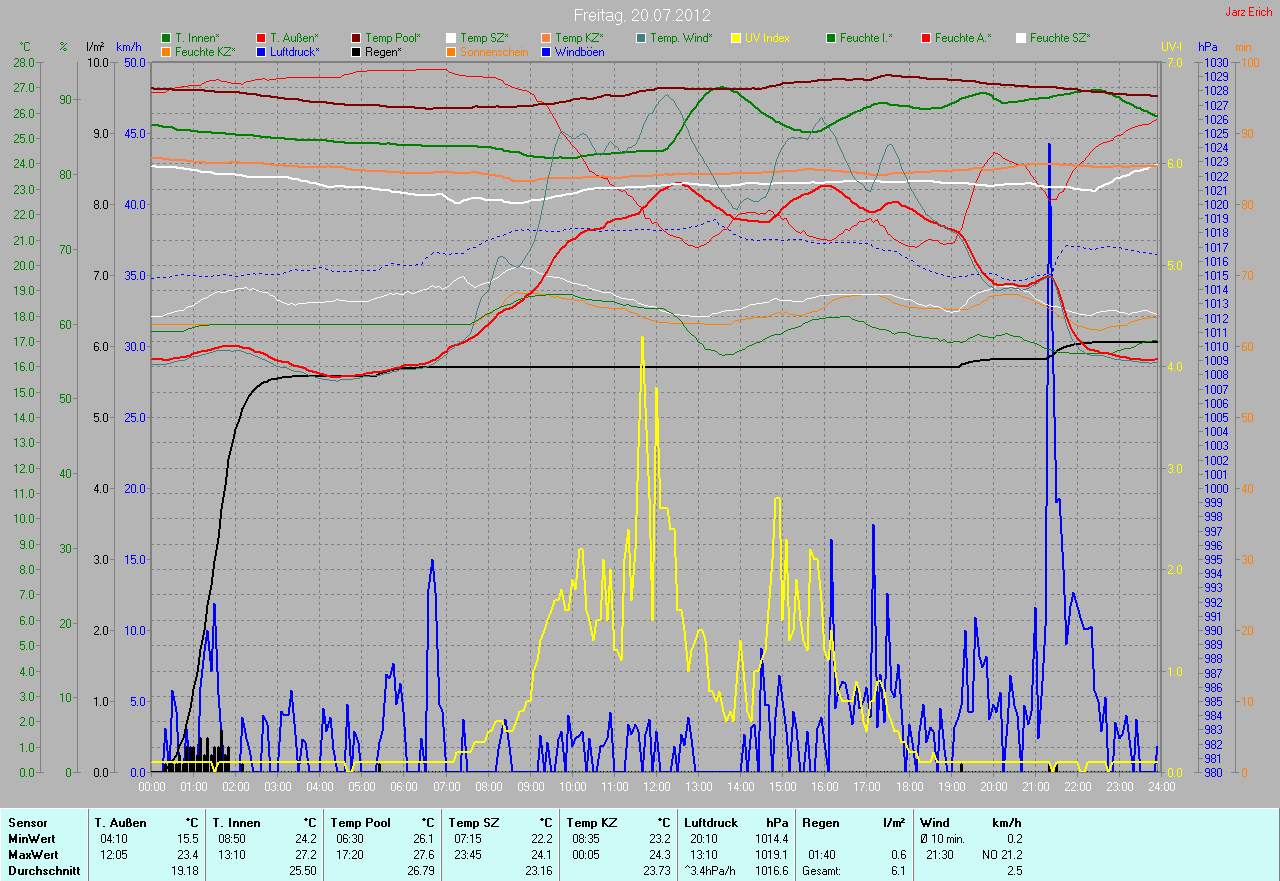The height and width of the screenshot is (881, 1280).
Task: Click the 'Feuchte SZ*' legend label
Action: click(1060, 38)
